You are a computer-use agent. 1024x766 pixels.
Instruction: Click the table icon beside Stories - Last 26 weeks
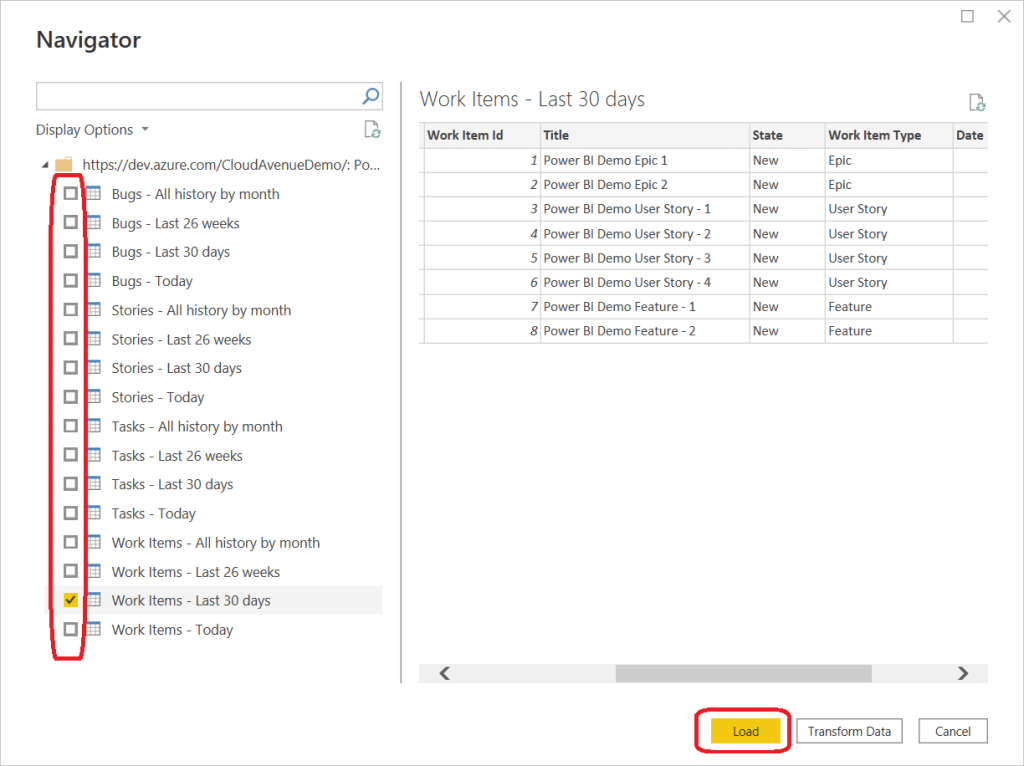(x=95, y=339)
